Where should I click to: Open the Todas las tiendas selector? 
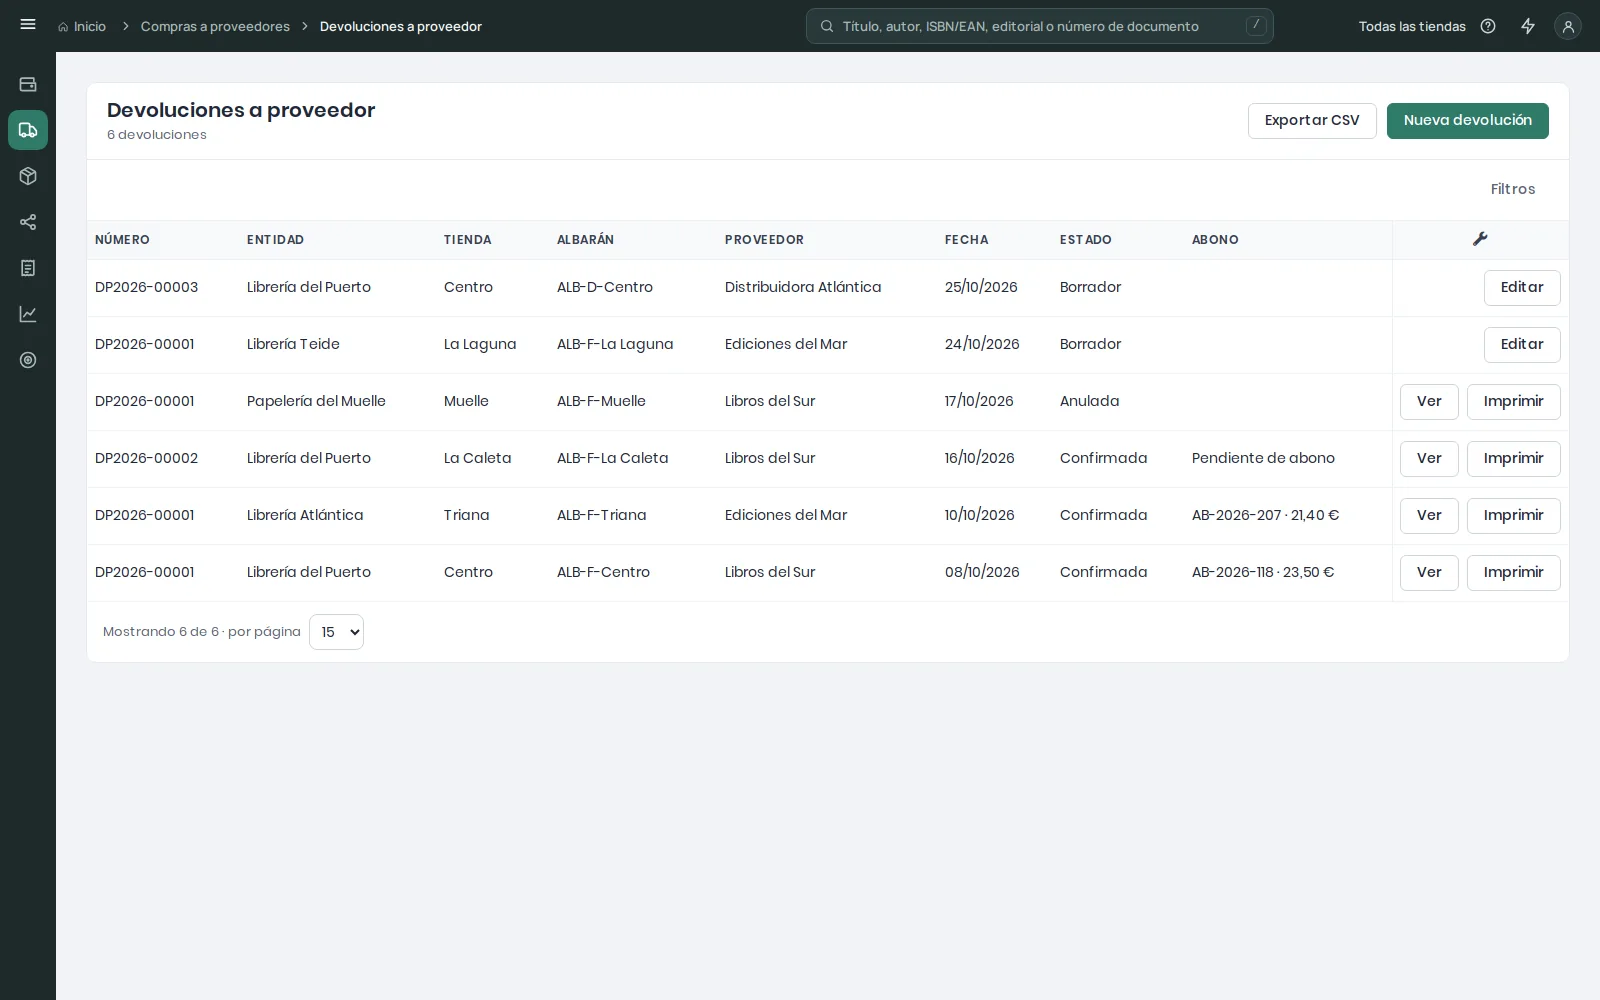[x=1412, y=27]
